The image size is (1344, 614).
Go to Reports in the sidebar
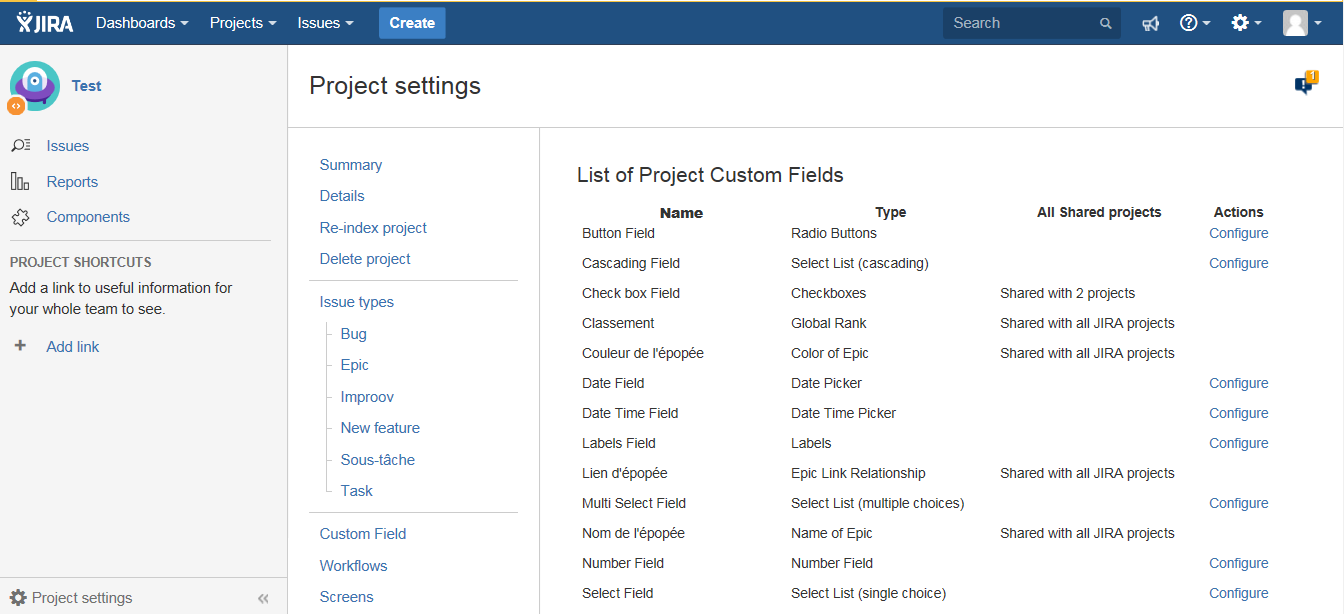[x=72, y=182]
